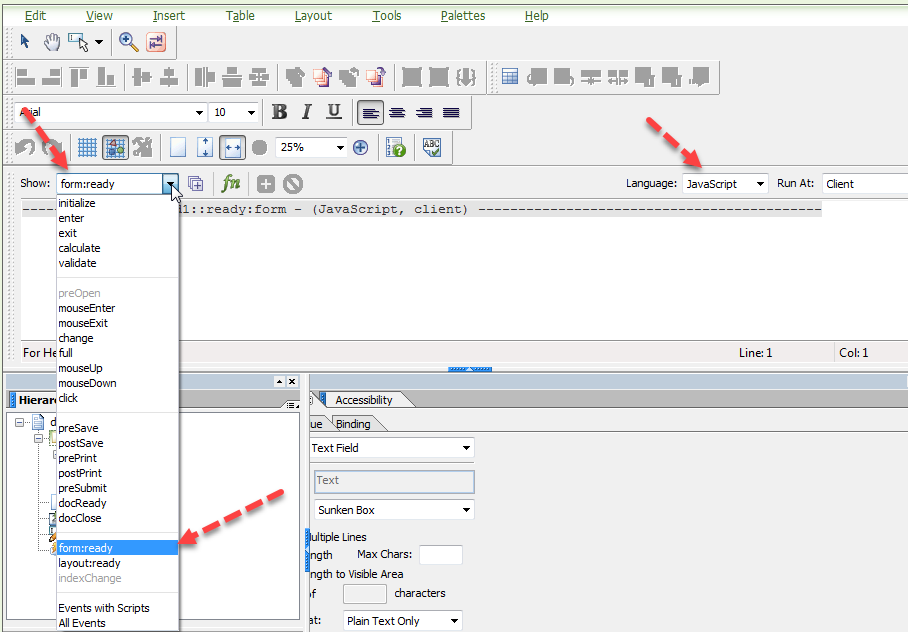
Task: Click the Max Chars input field
Action: pos(441,554)
